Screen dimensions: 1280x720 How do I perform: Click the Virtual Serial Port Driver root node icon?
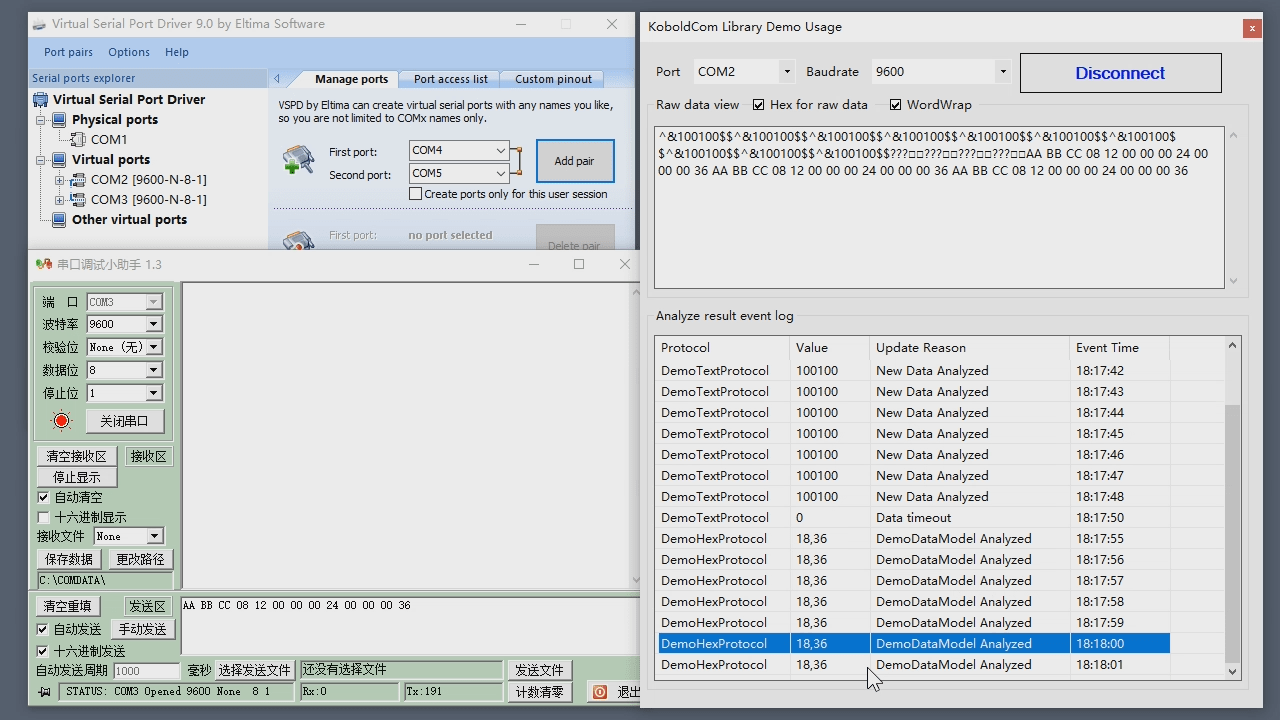coord(40,99)
